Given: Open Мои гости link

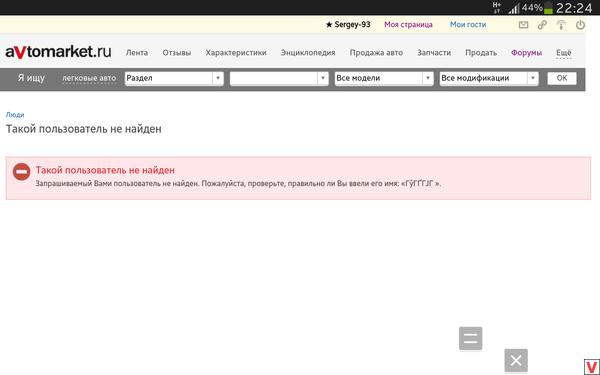Looking at the screenshot, I should tap(468, 24).
